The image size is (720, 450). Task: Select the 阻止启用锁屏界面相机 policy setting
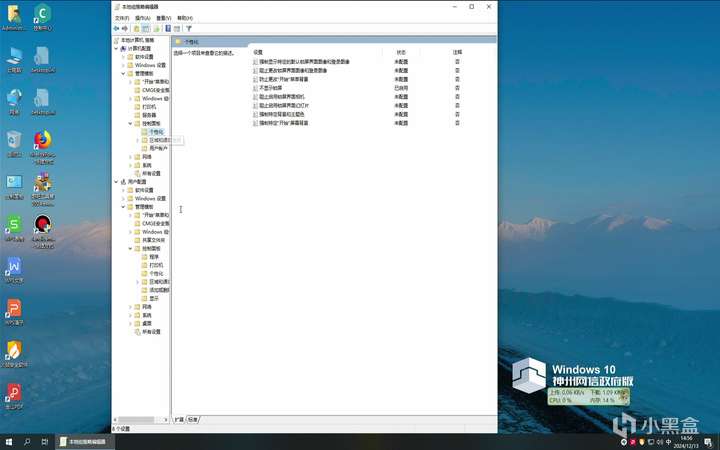[x=281, y=96]
